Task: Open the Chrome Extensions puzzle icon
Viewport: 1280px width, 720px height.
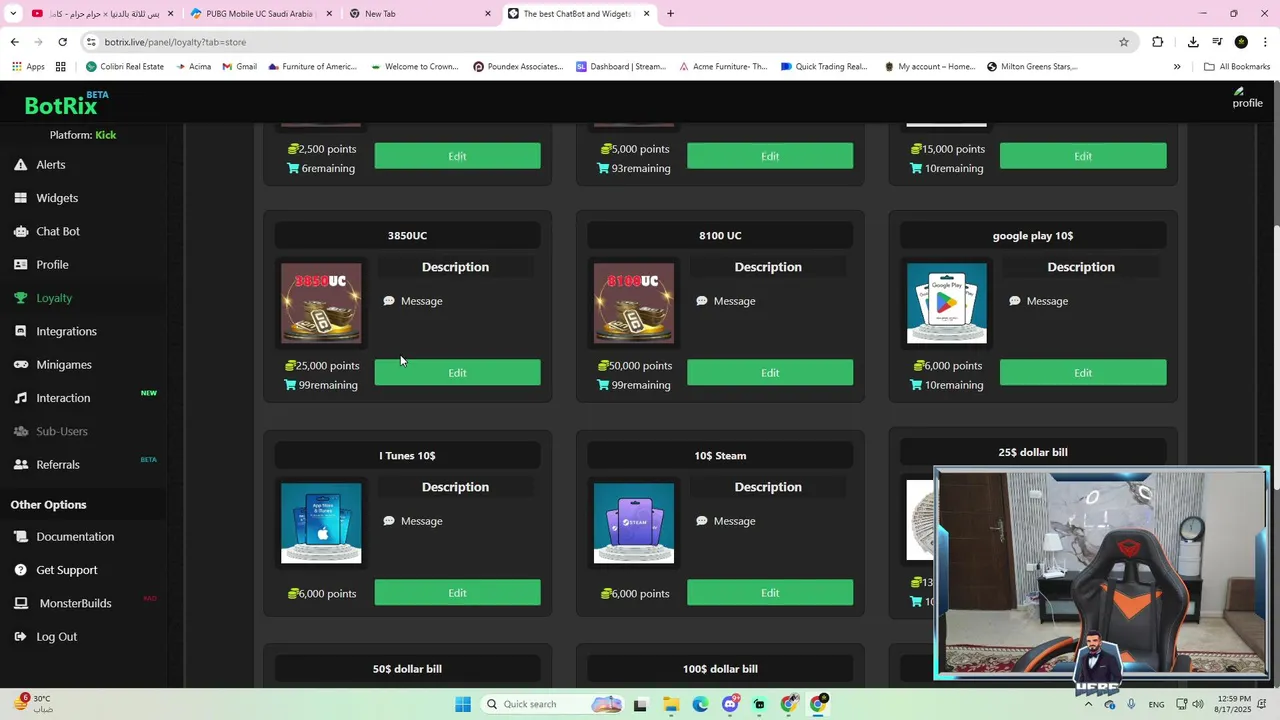Action: click(x=1158, y=42)
